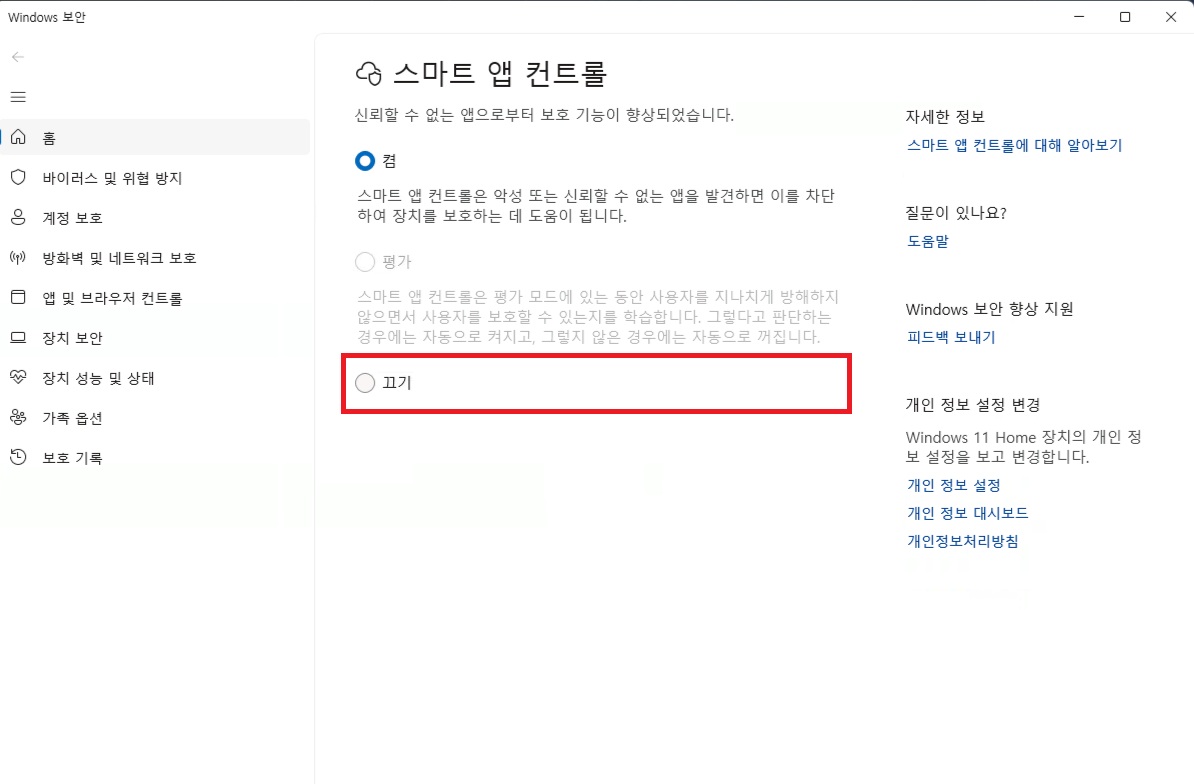Open 개인정보처리방침 link

(963, 541)
